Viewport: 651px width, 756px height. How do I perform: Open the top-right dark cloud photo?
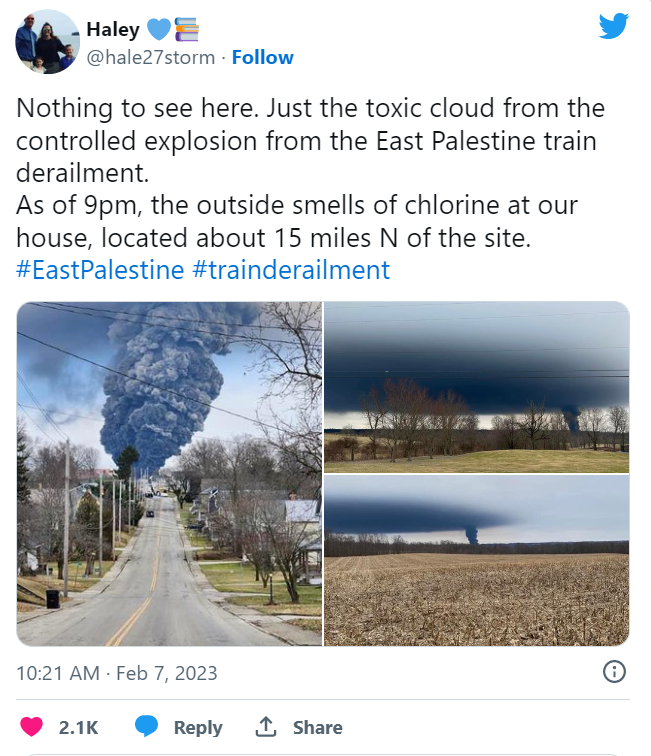click(x=477, y=386)
